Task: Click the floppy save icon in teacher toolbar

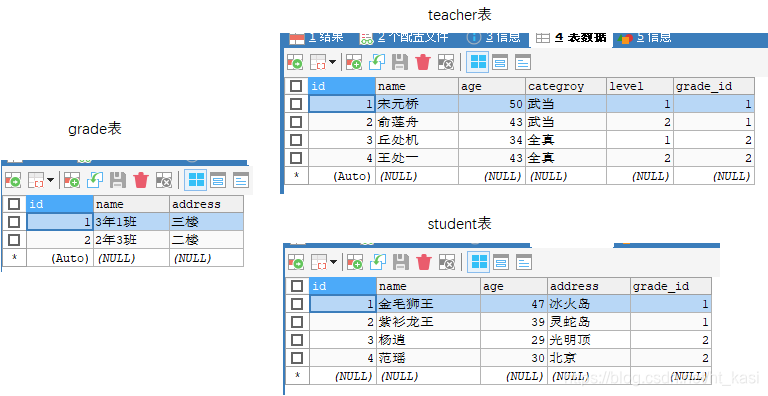Action: [x=400, y=62]
